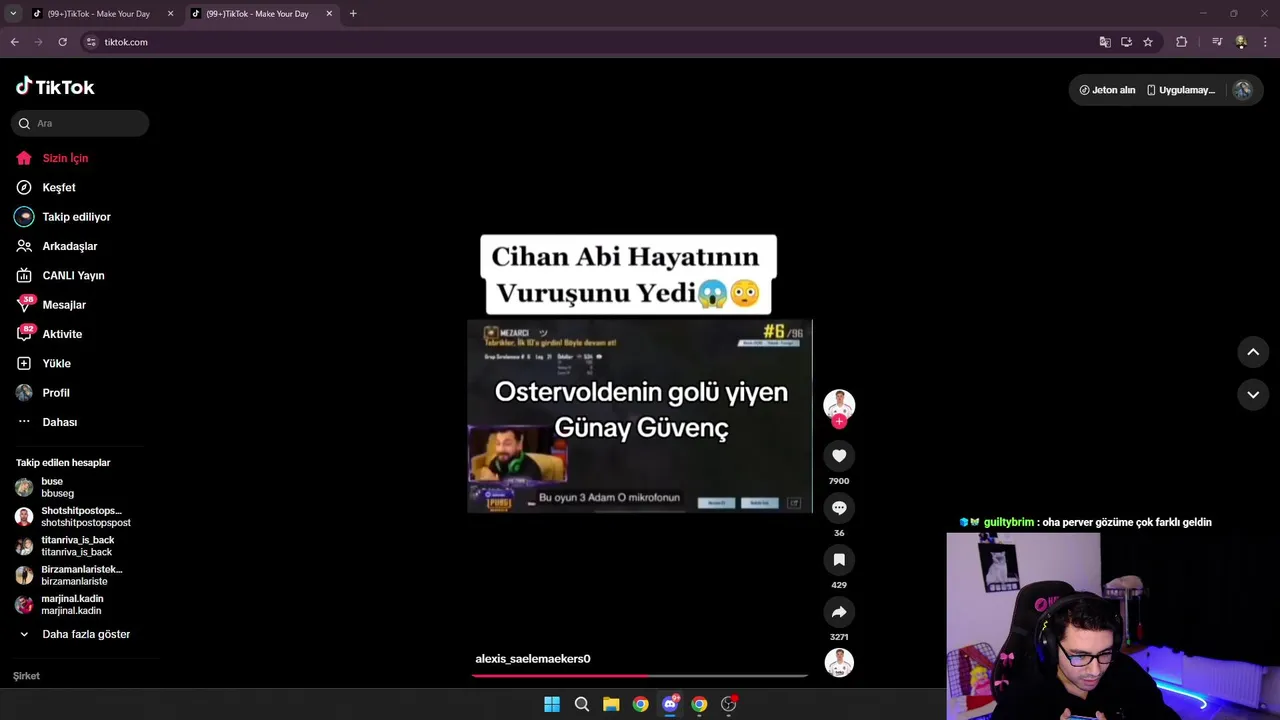Click the TikTok logo

click(x=55, y=87)
